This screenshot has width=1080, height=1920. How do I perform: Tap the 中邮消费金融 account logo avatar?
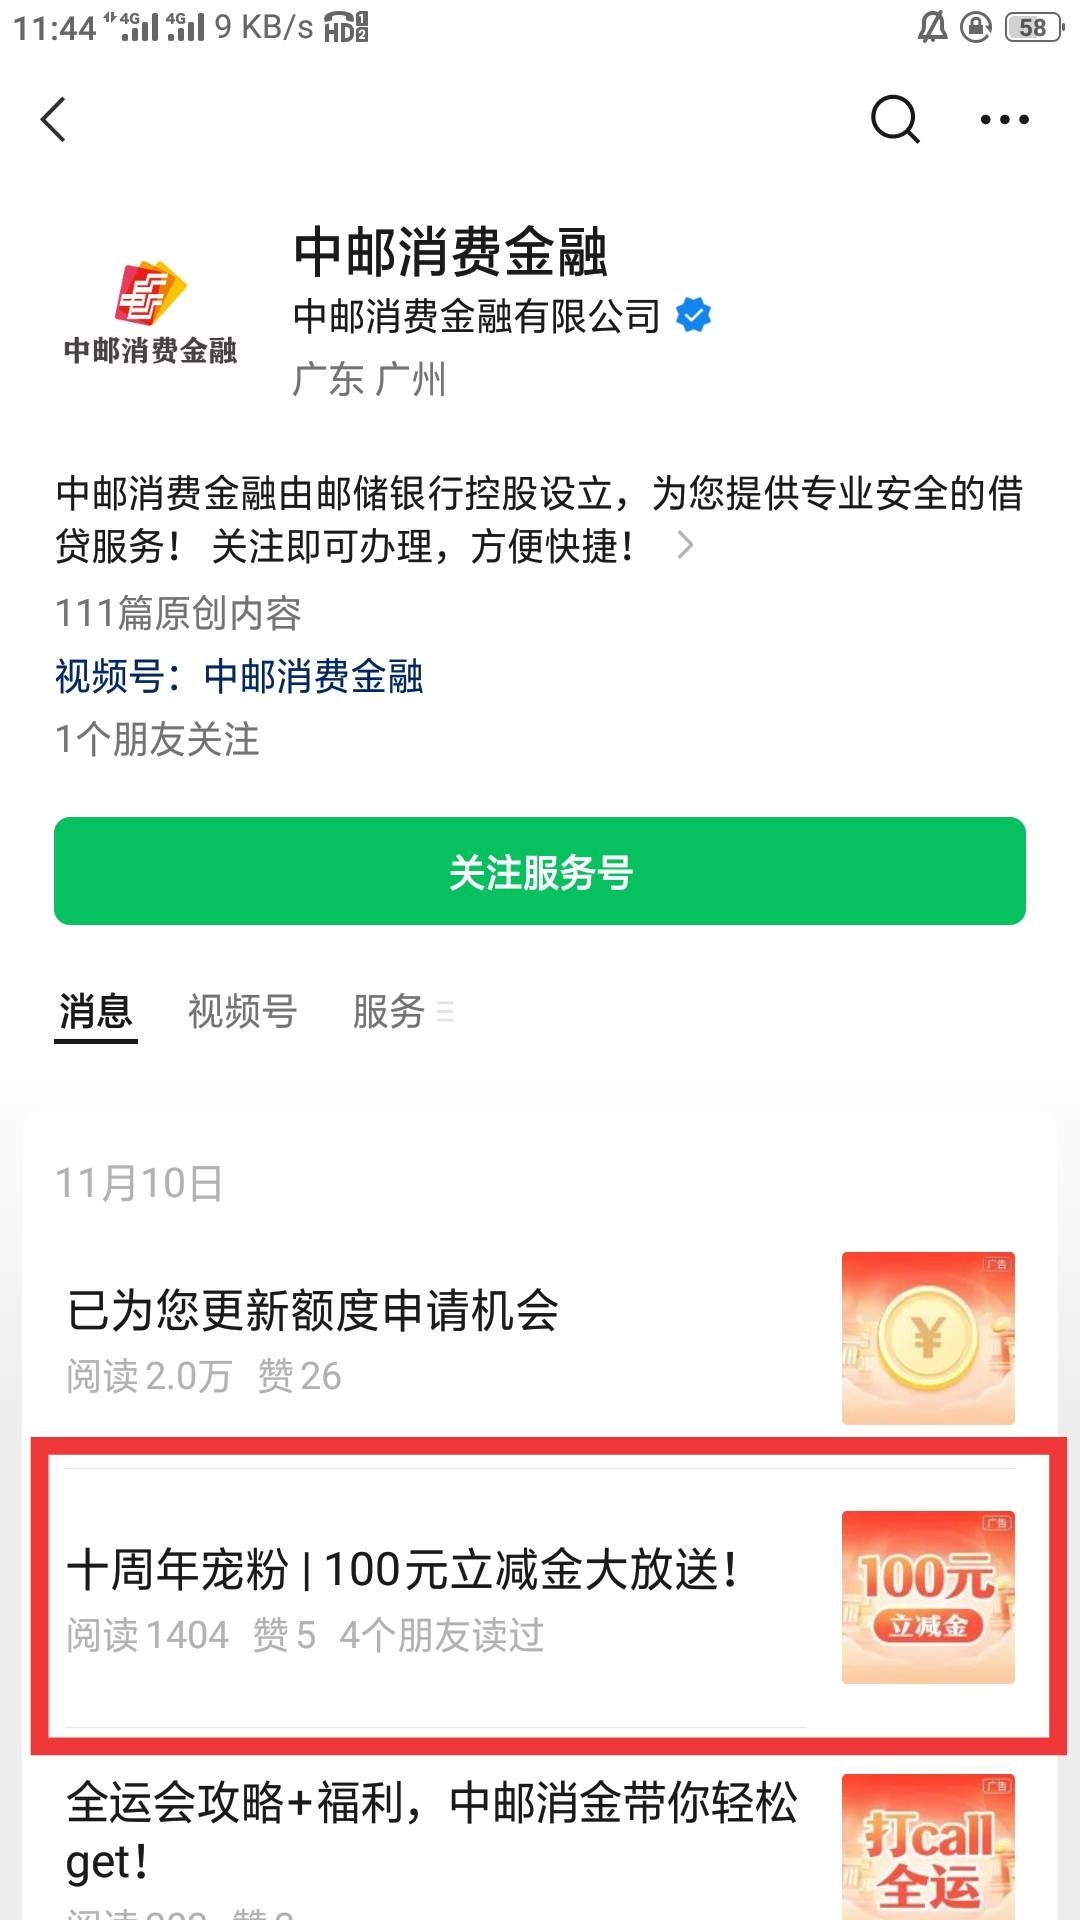click(151, 312)
